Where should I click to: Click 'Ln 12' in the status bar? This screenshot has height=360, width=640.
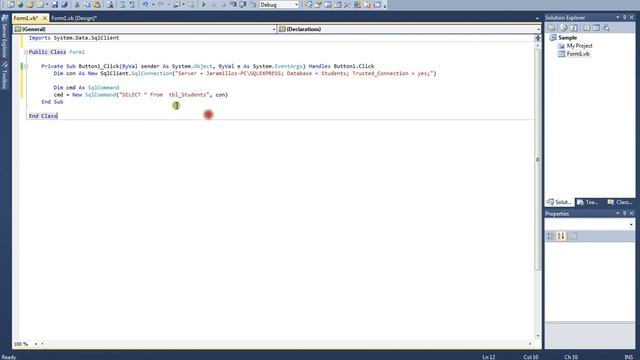tap(489, 357)
